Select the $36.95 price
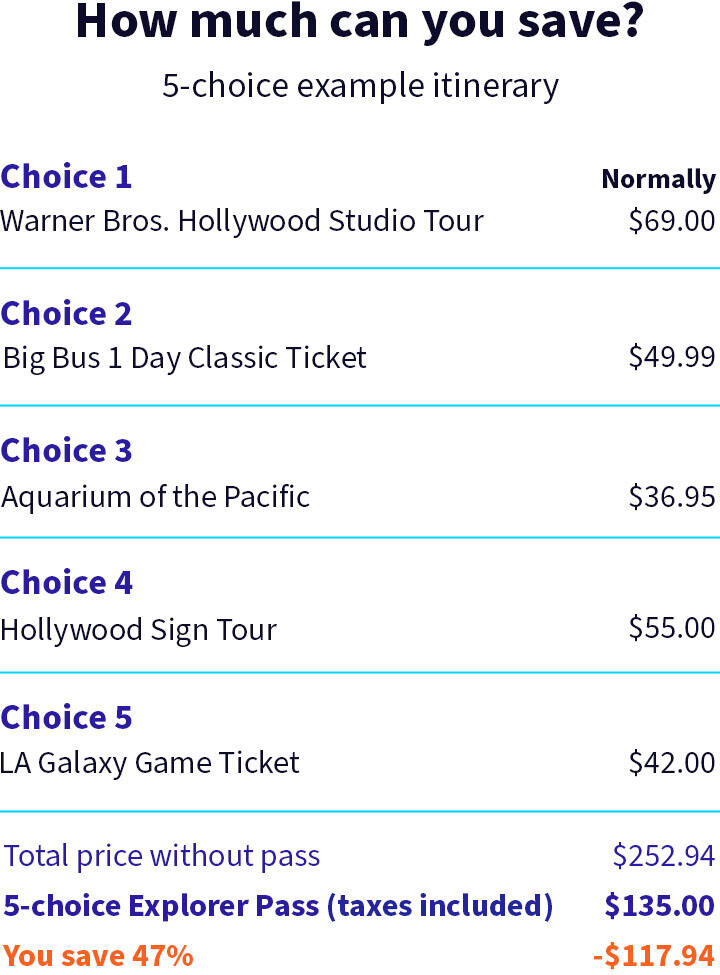This screenshot has width=720, height=975. (672, 497)
